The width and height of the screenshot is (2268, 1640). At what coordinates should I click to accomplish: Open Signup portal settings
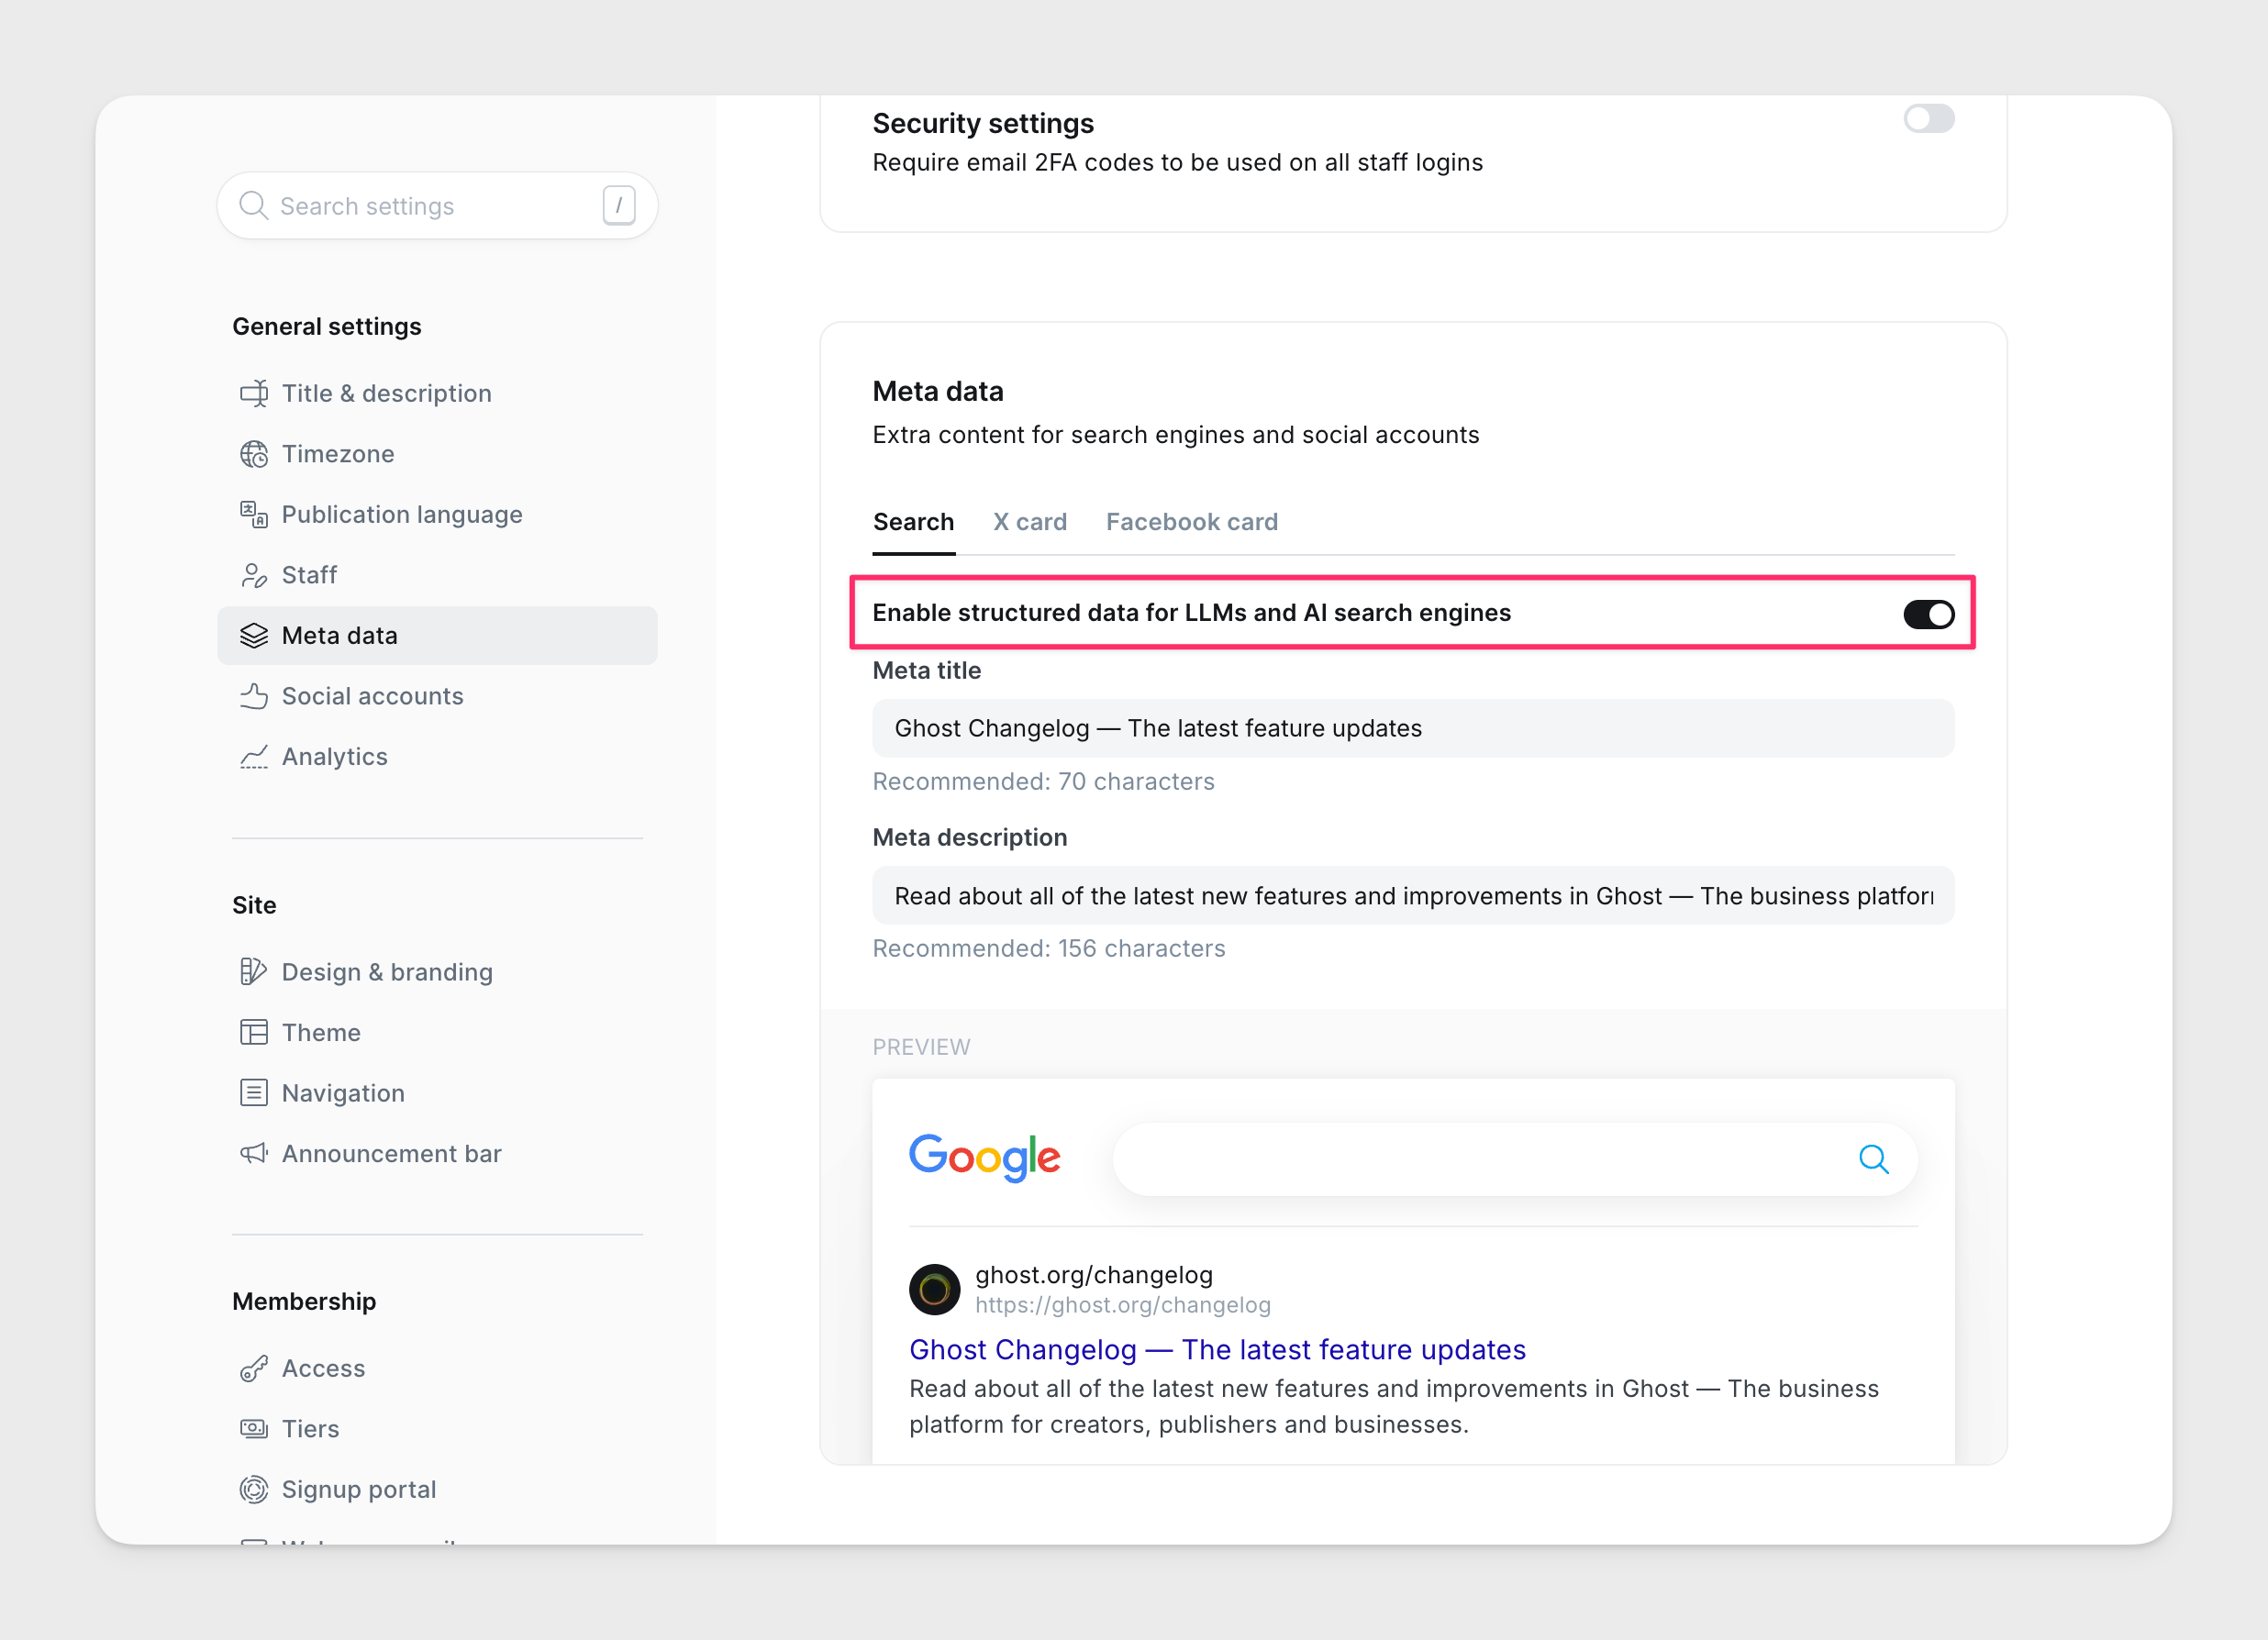coord(437,1489)
